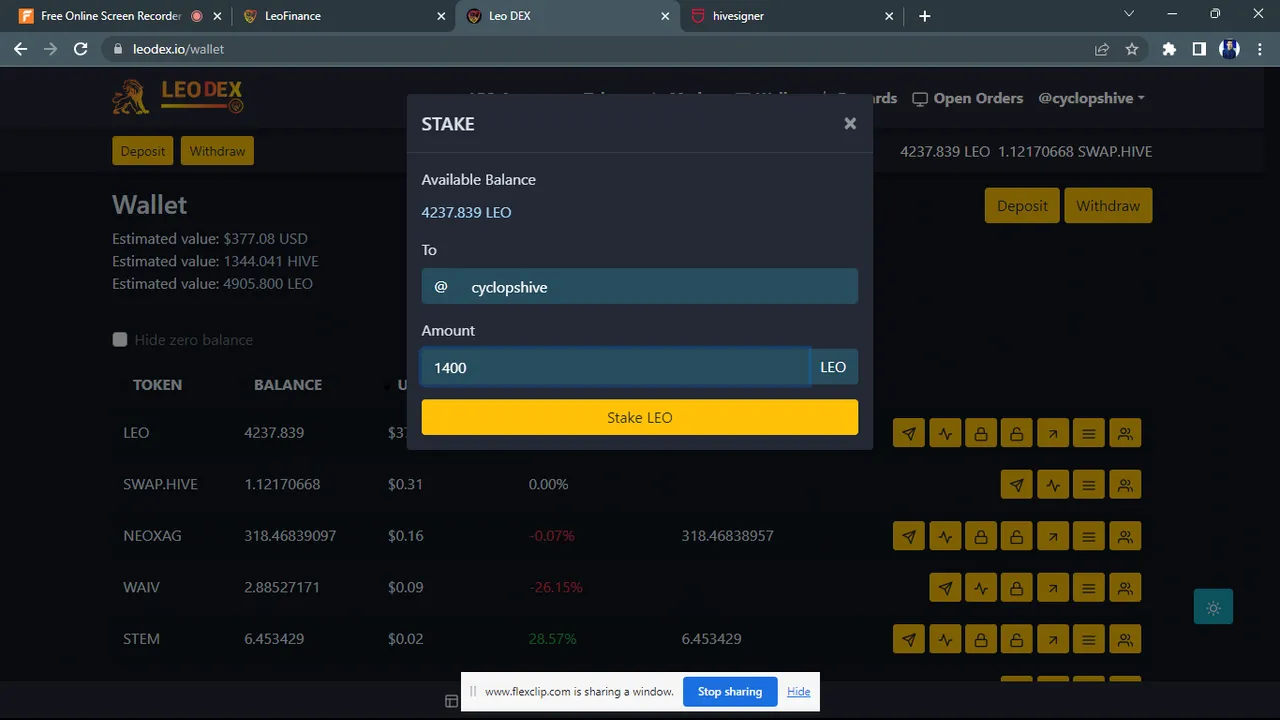The image size is (1280, 720).
Task: Click available balance 4237.839 LEO
Action: coord(466,212)
